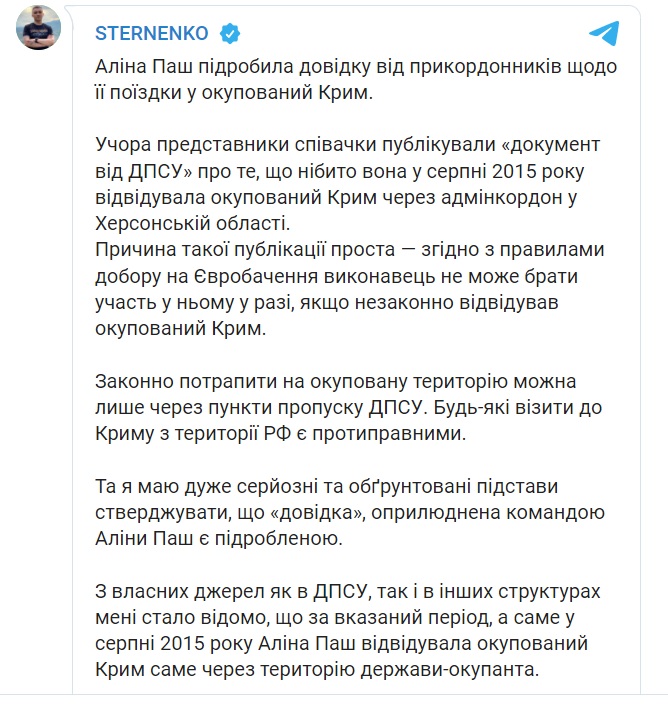Open the Telegram paper-plane logo

coord(604,33)
